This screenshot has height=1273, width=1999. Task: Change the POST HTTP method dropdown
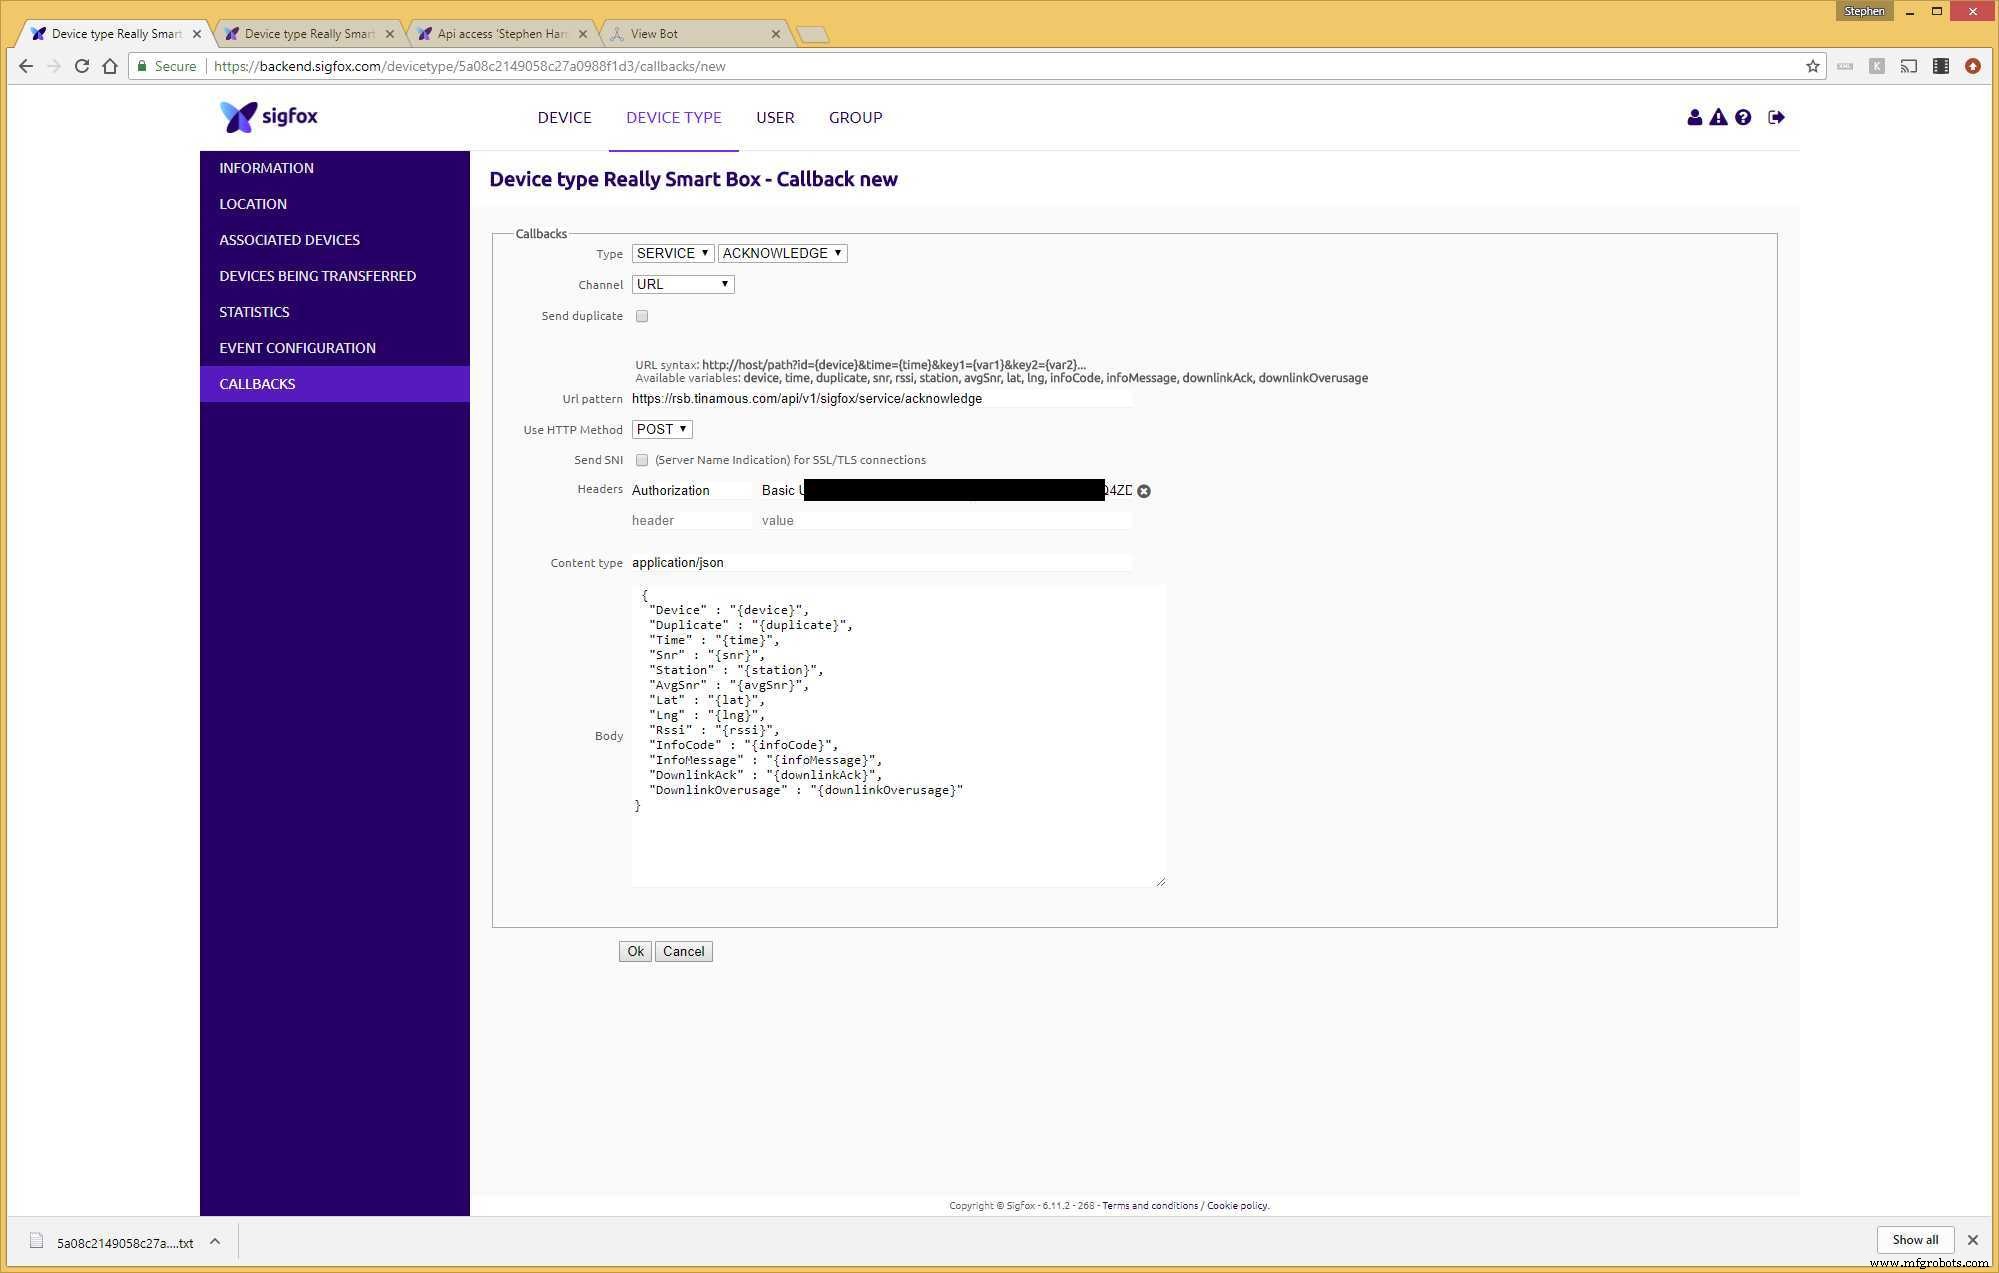click(x=661, y=429)
